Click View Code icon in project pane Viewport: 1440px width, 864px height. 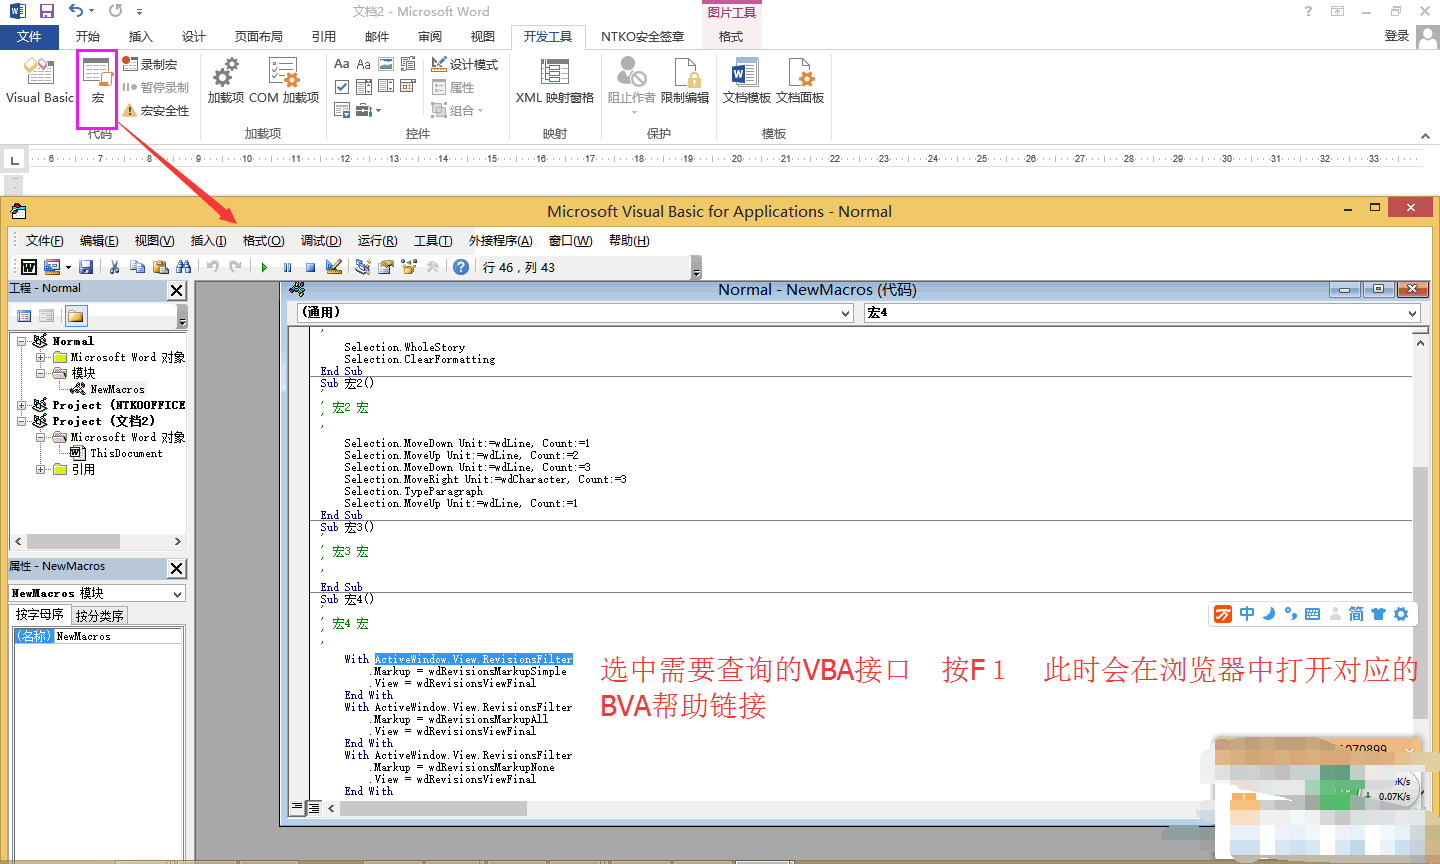pos(24,316)
